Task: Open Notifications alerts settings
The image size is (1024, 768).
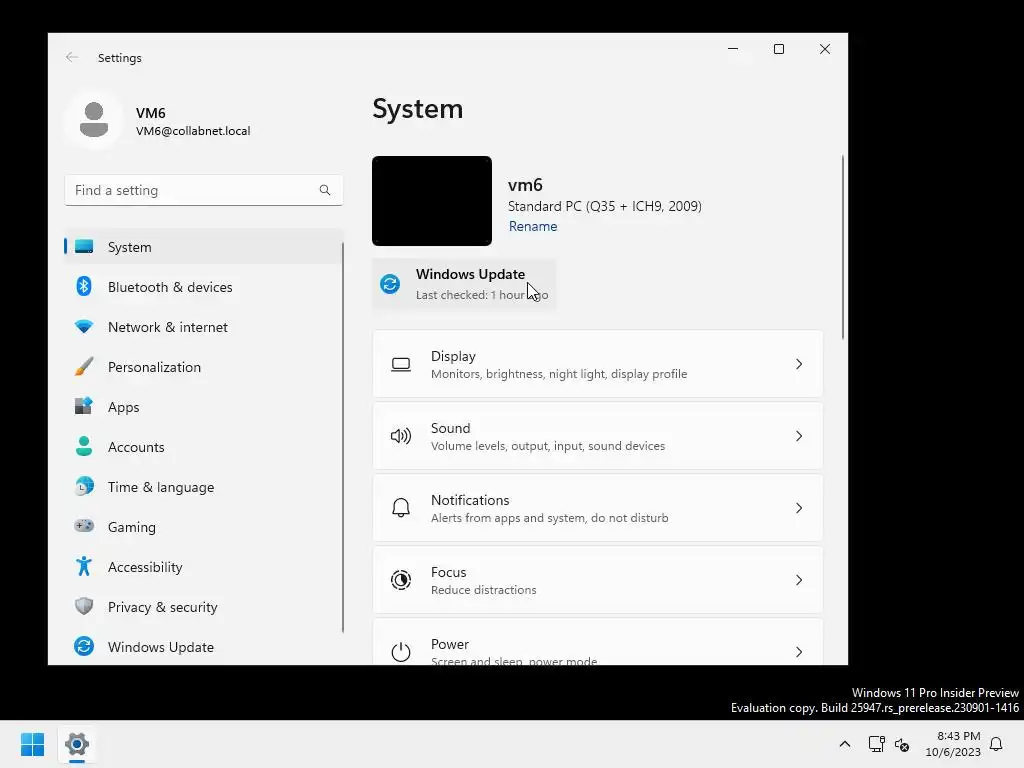Action: pyautogui.click(x=598, y=508)
